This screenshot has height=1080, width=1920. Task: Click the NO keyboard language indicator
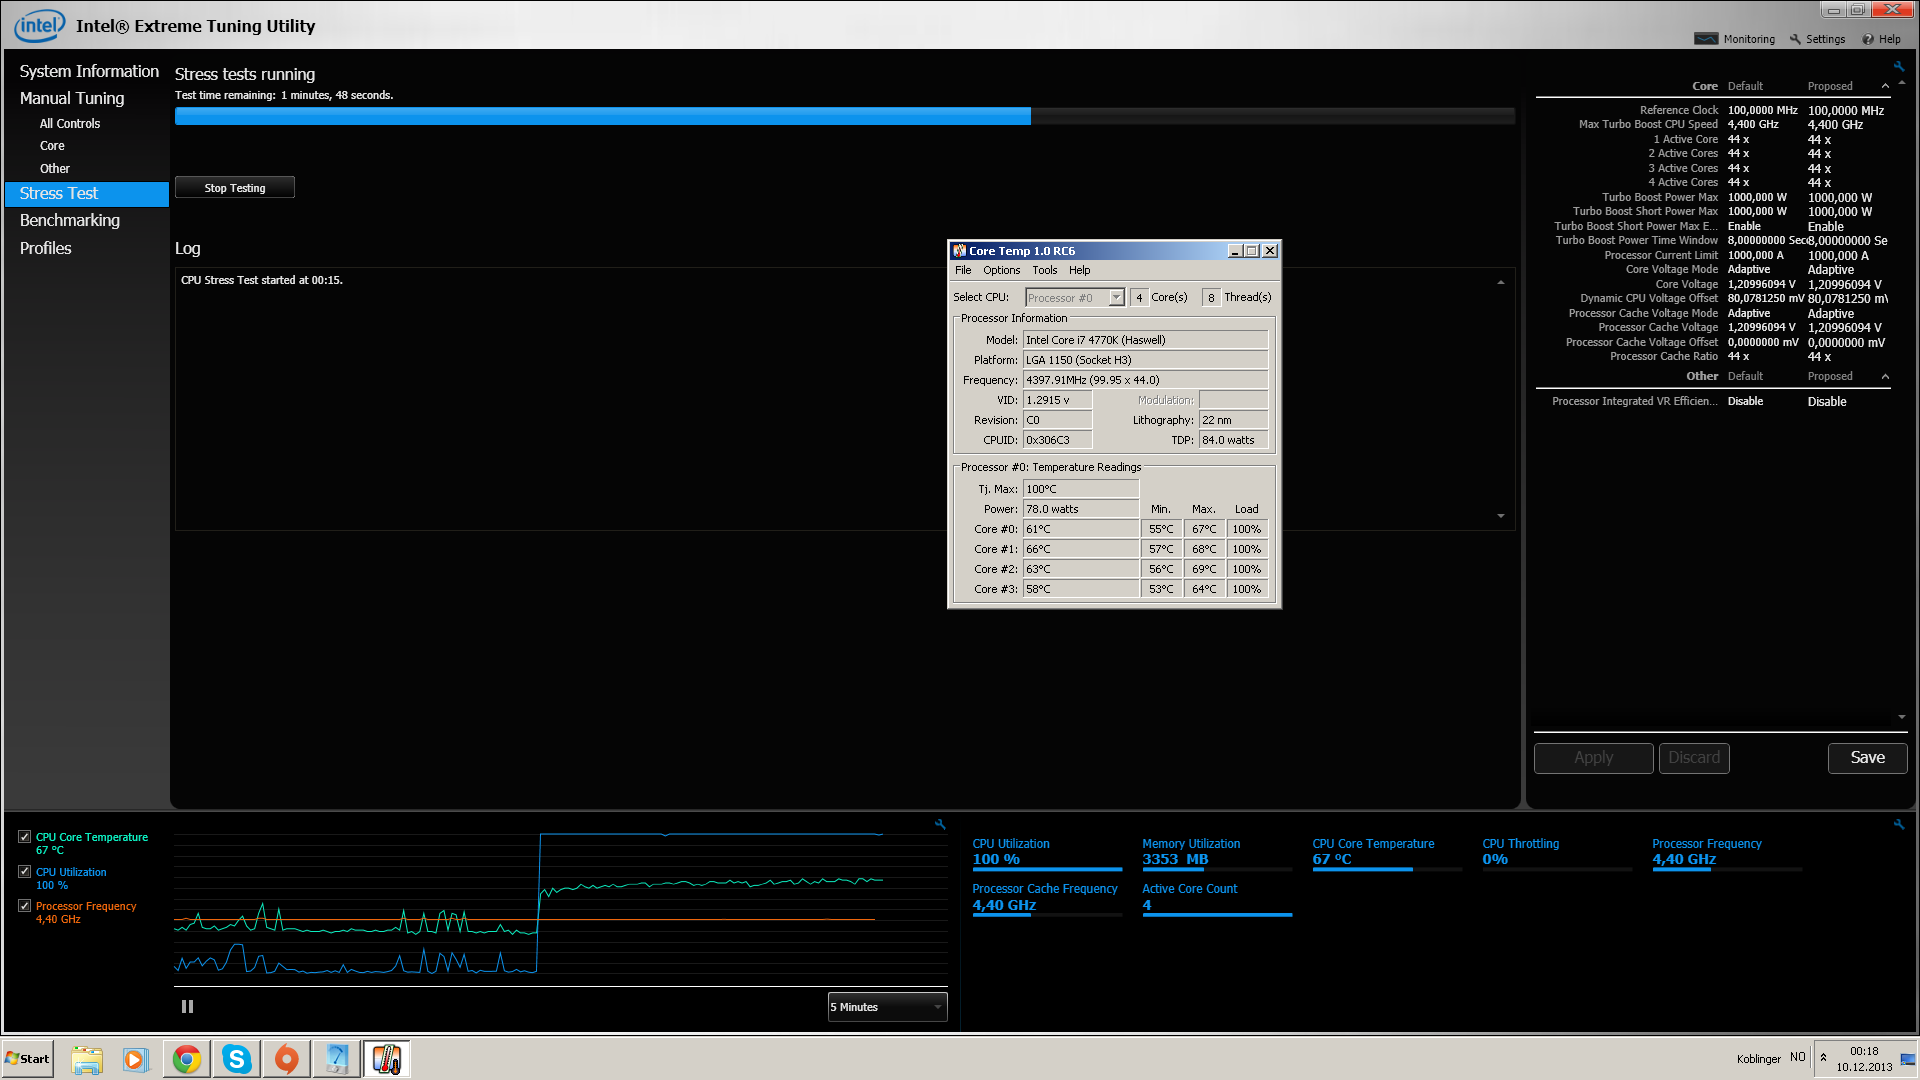click(1797, 1057)
